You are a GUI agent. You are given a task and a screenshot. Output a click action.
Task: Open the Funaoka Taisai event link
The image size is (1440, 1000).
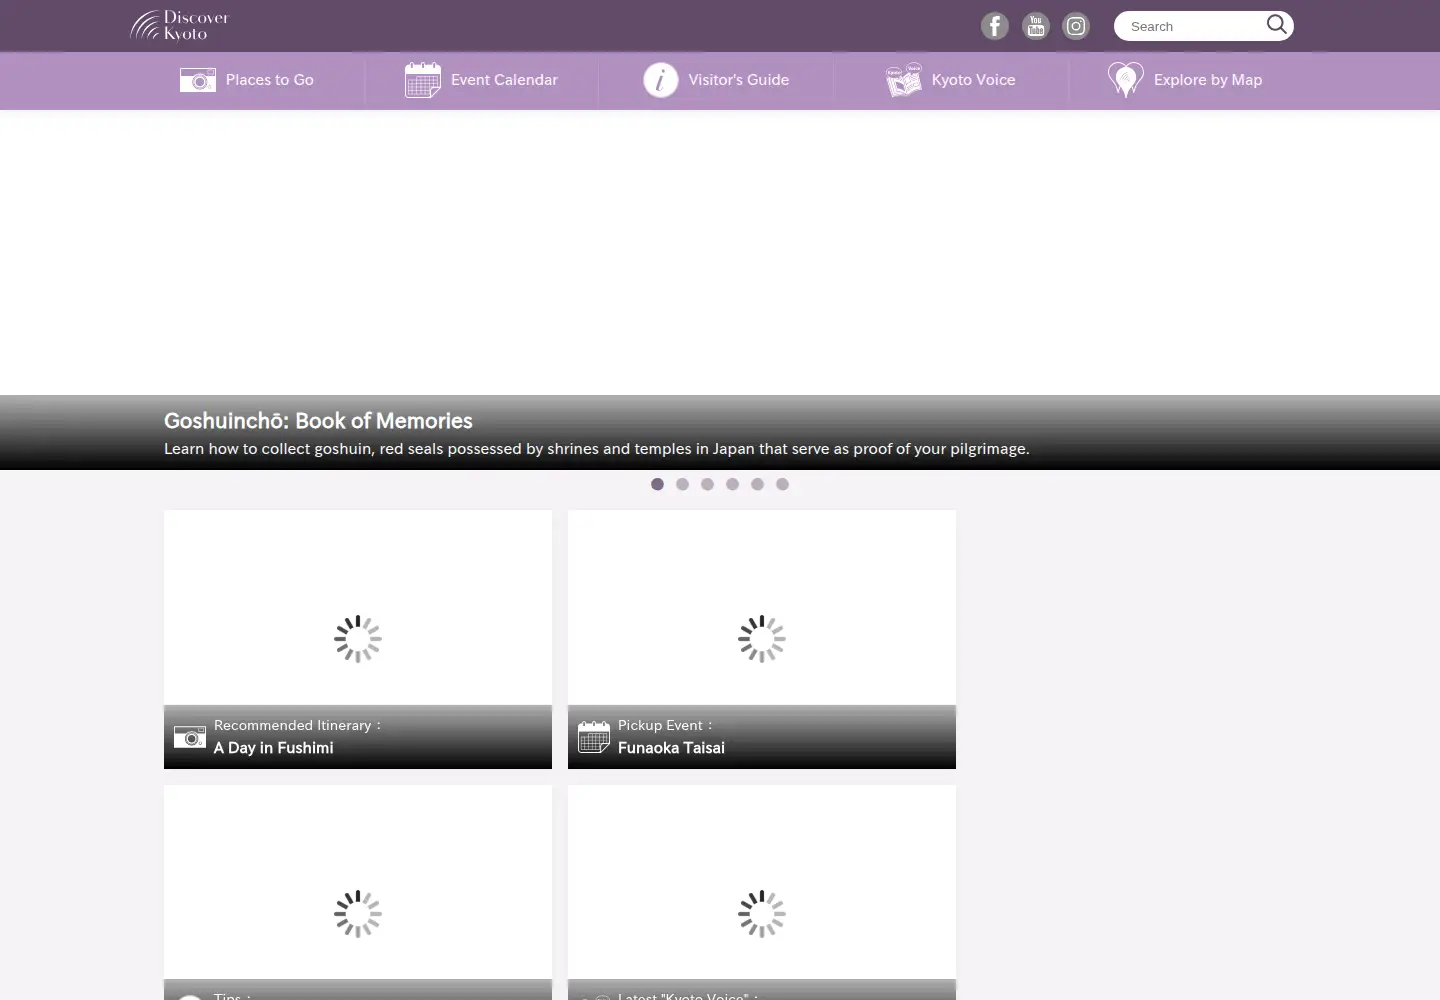pos(671,748)
